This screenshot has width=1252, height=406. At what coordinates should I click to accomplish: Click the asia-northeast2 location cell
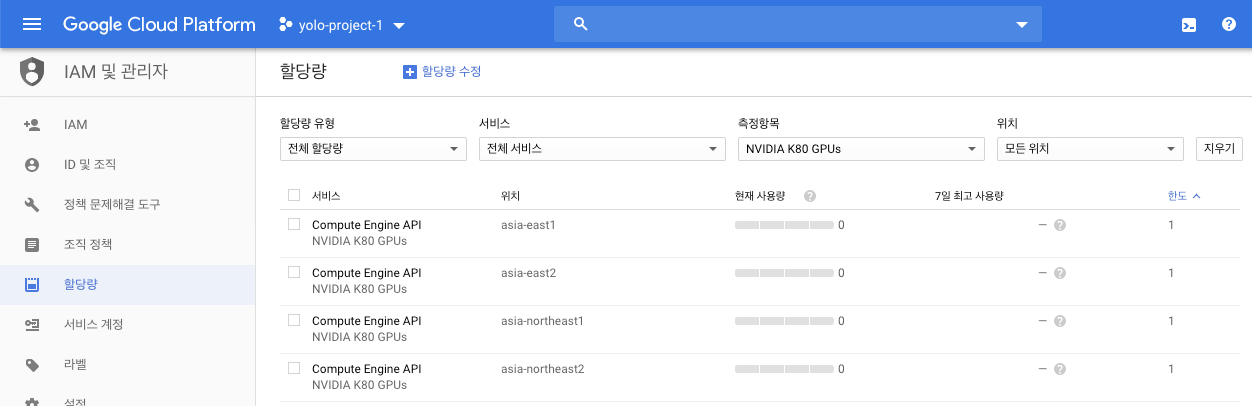(x=542, y=369)
